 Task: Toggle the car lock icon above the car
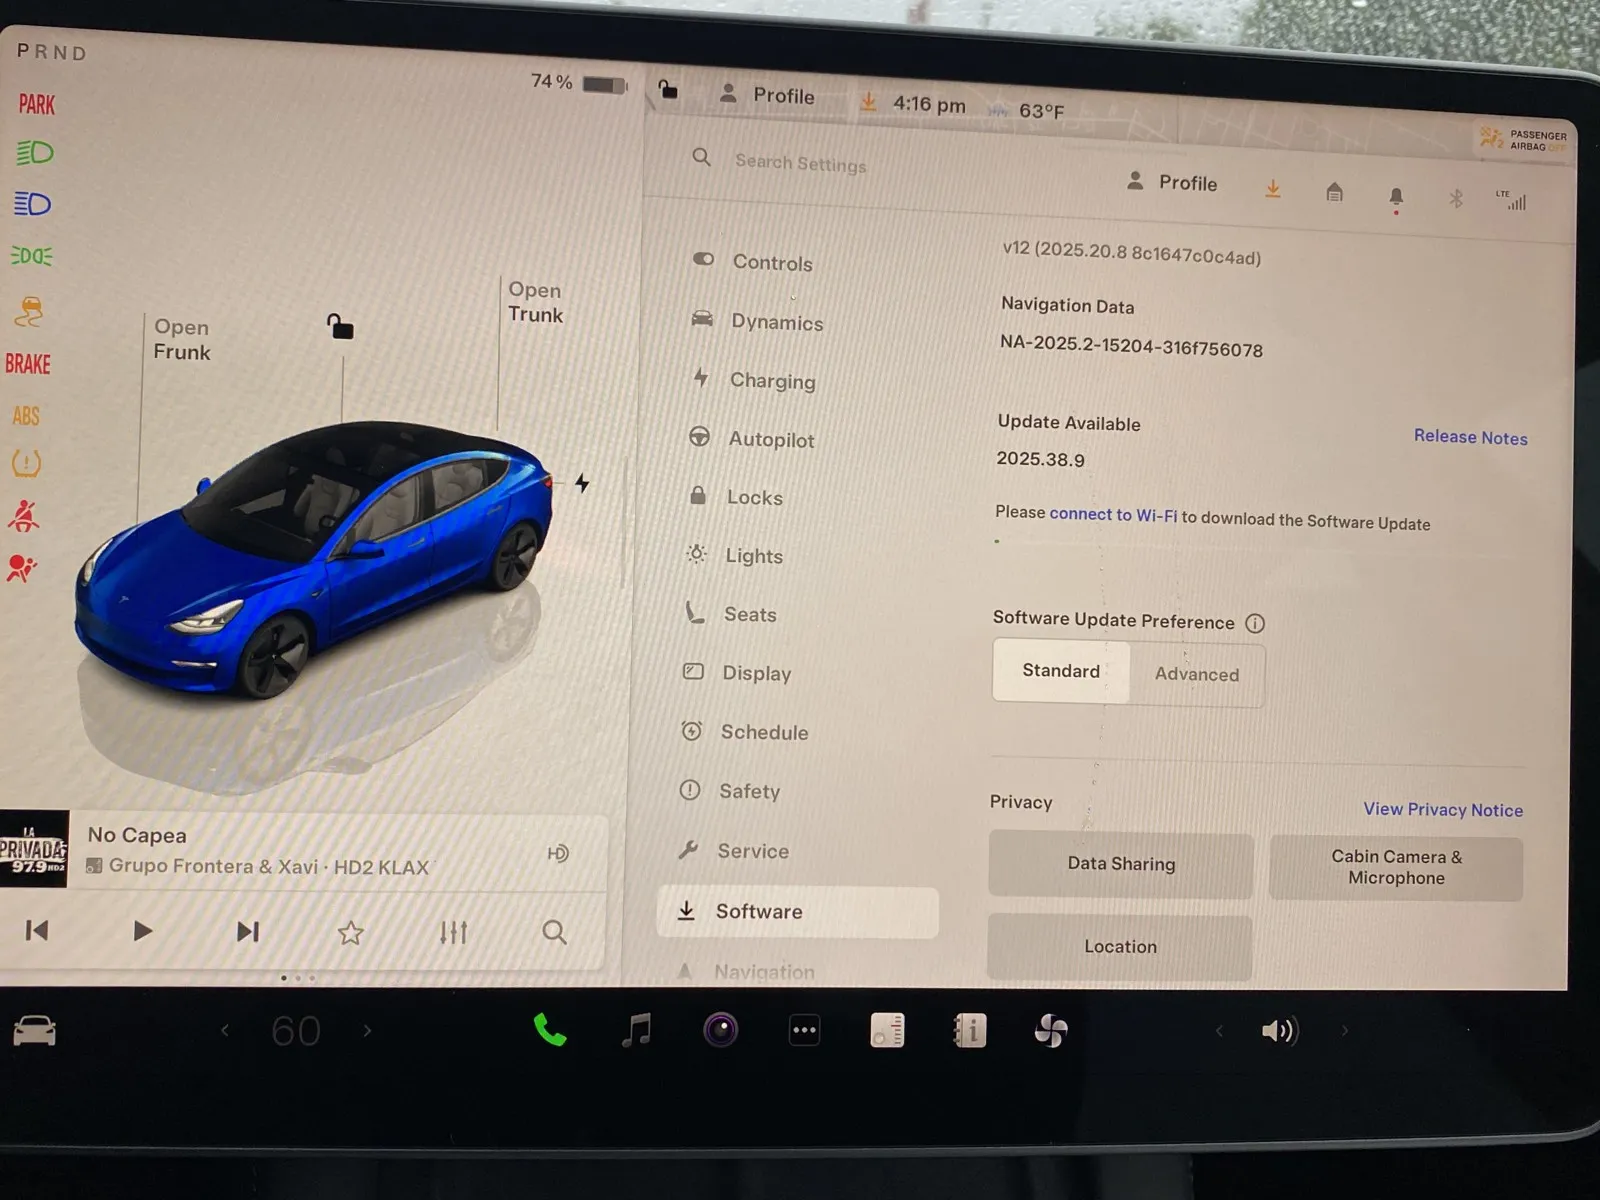coord(340,327)
